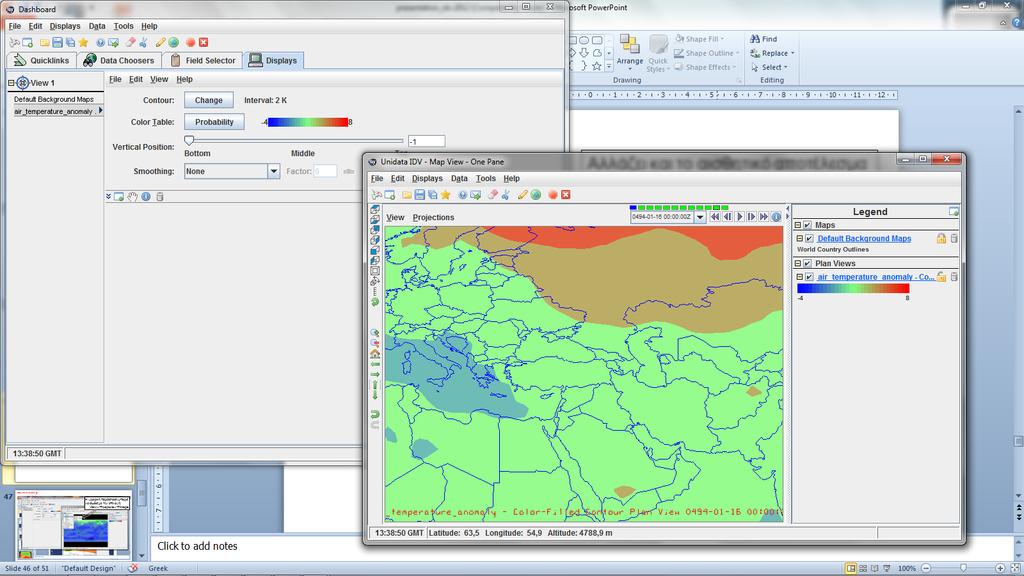
Task: Click the green right-arrow pan icon beside map
Action: 375,374
